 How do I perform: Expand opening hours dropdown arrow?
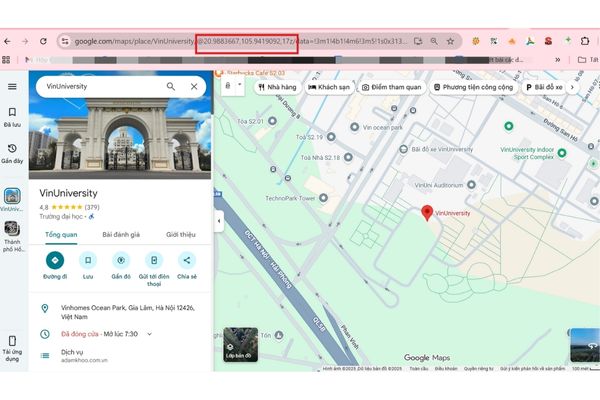coord(150,334)
